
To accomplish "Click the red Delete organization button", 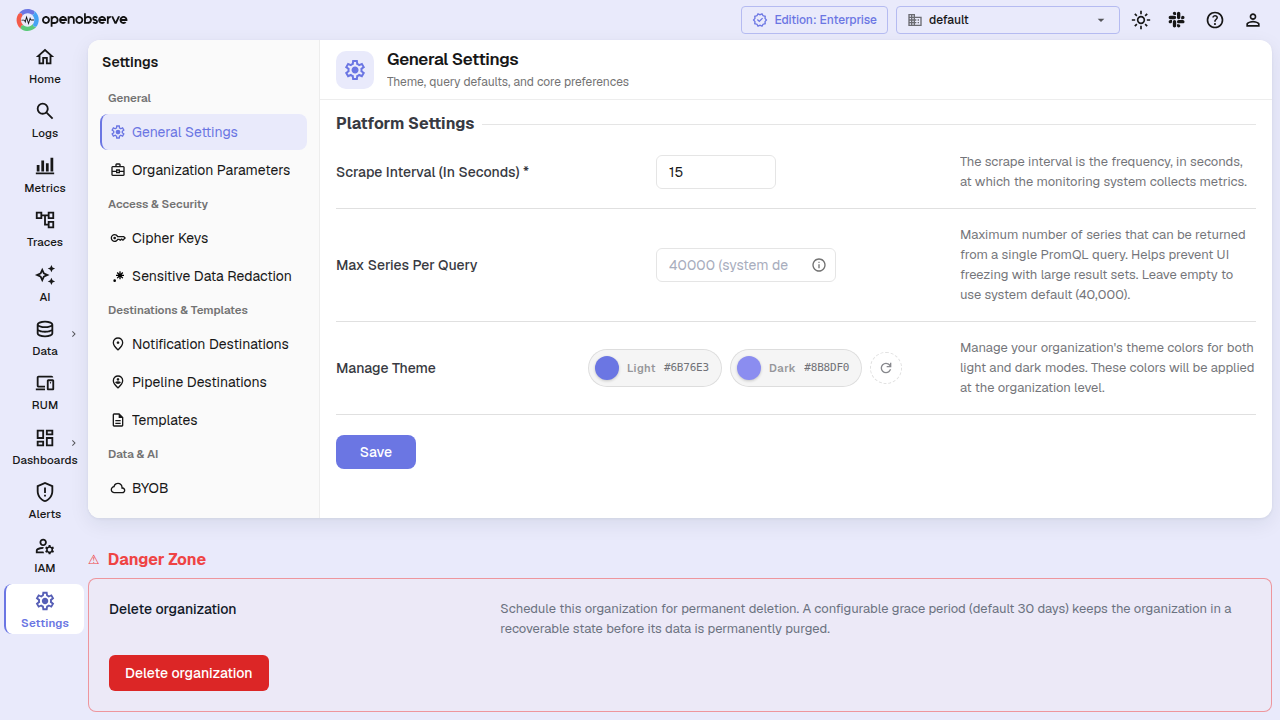I will click(189, 673).
